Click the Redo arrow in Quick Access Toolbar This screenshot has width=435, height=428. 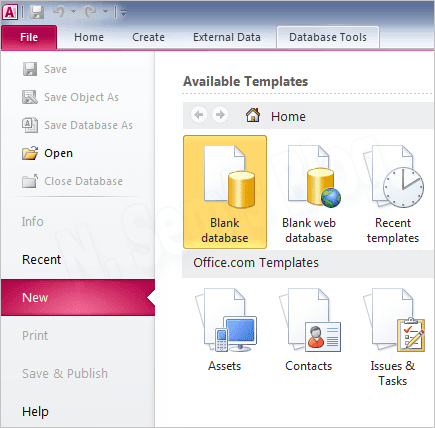[90, 12]
